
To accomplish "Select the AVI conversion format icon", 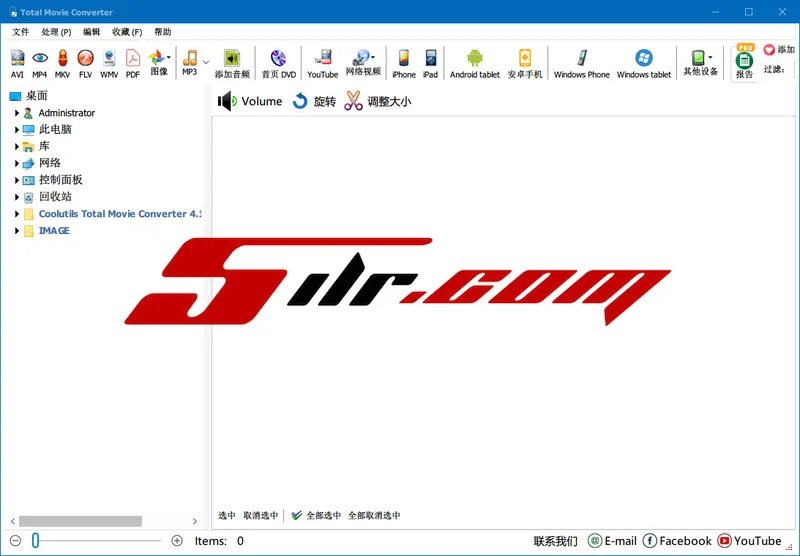I will pos(17,64).
